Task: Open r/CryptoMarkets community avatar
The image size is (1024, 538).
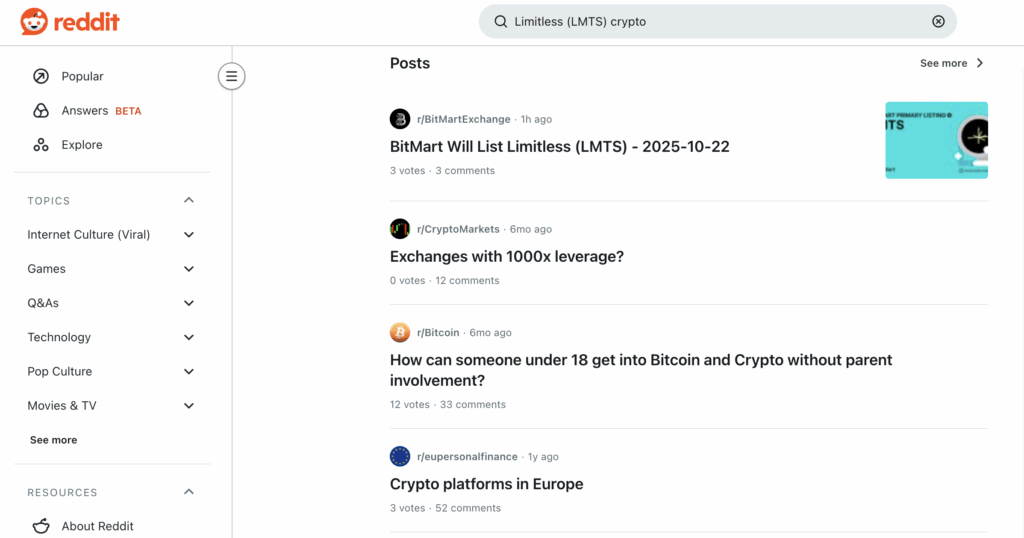Action: [x=400, y=229]
